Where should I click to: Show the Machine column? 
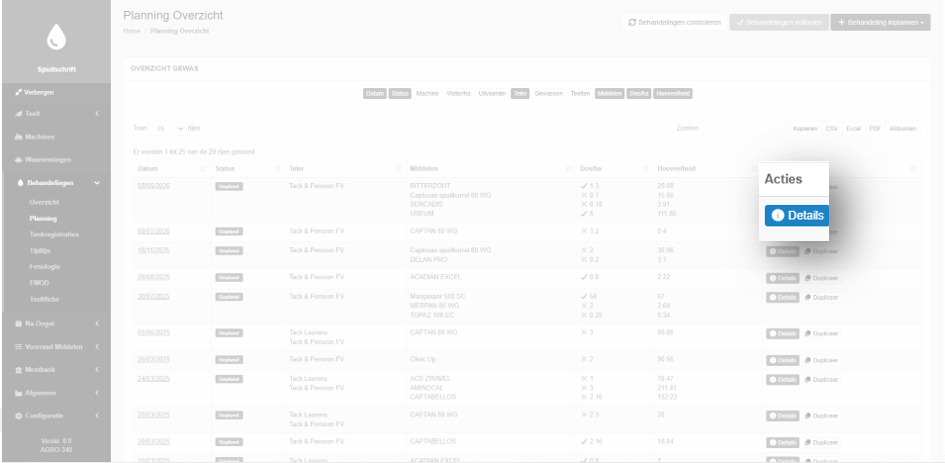(x=427, y=93)
